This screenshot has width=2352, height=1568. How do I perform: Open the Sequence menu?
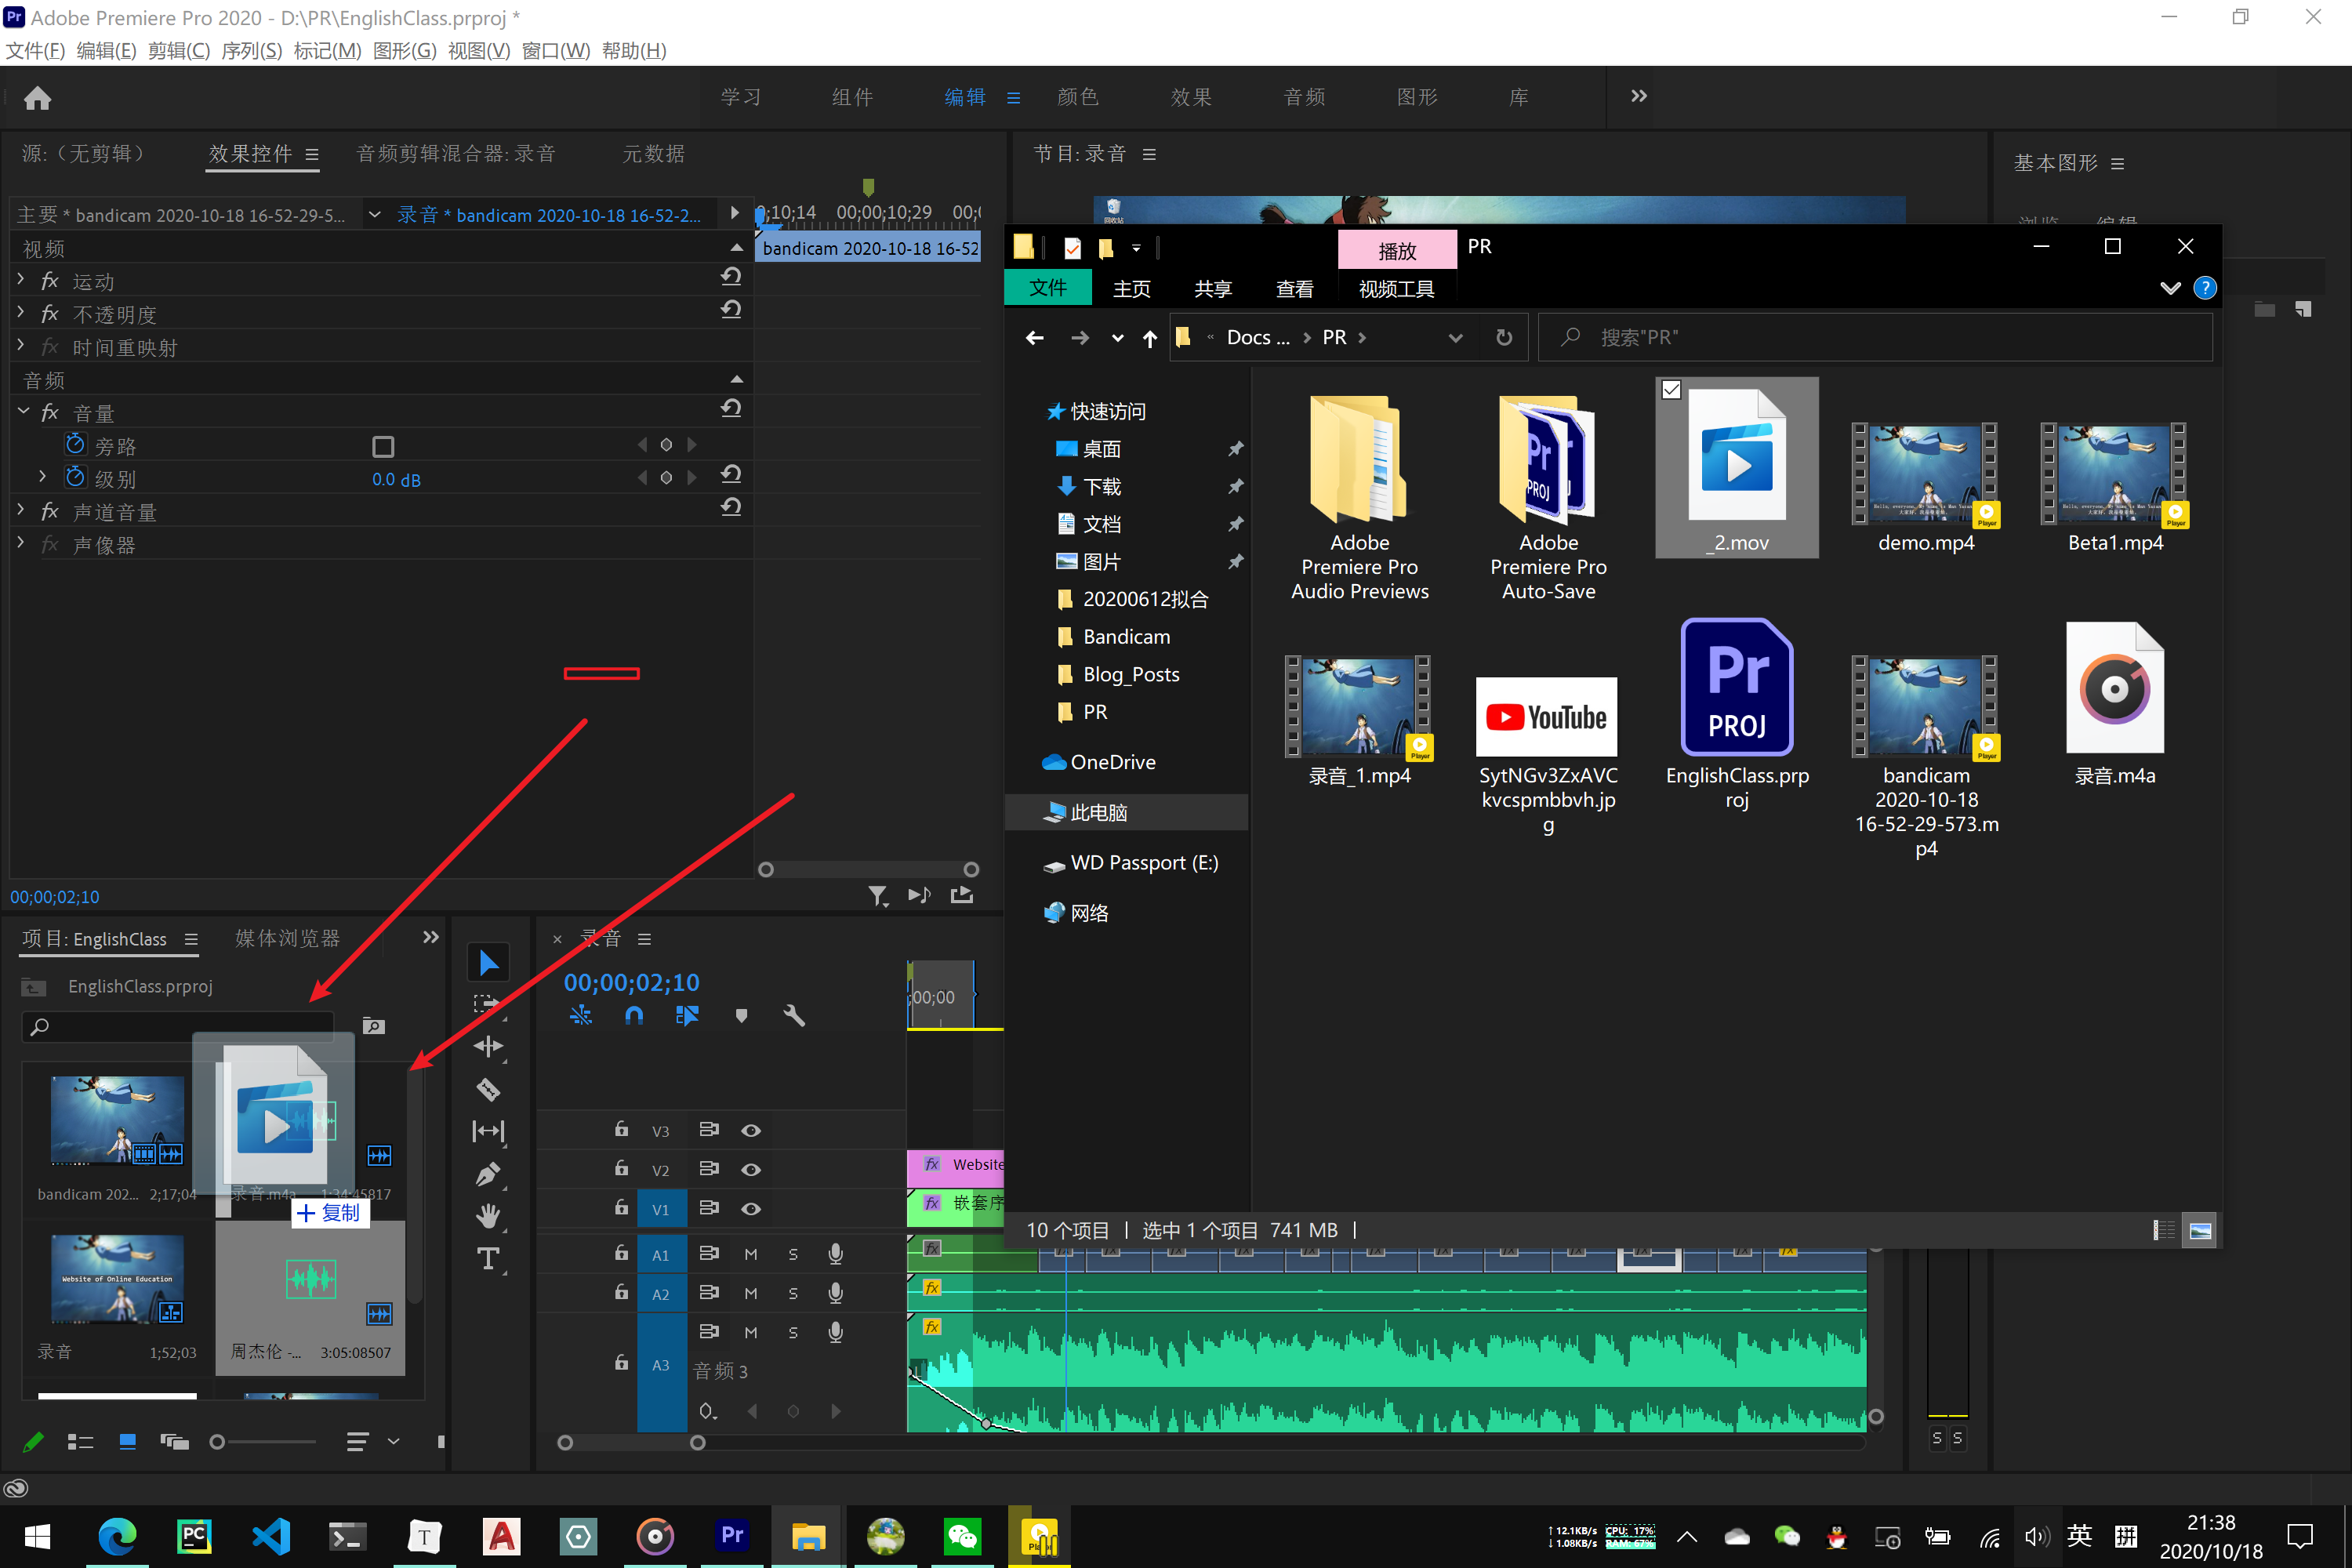point(252,51)
